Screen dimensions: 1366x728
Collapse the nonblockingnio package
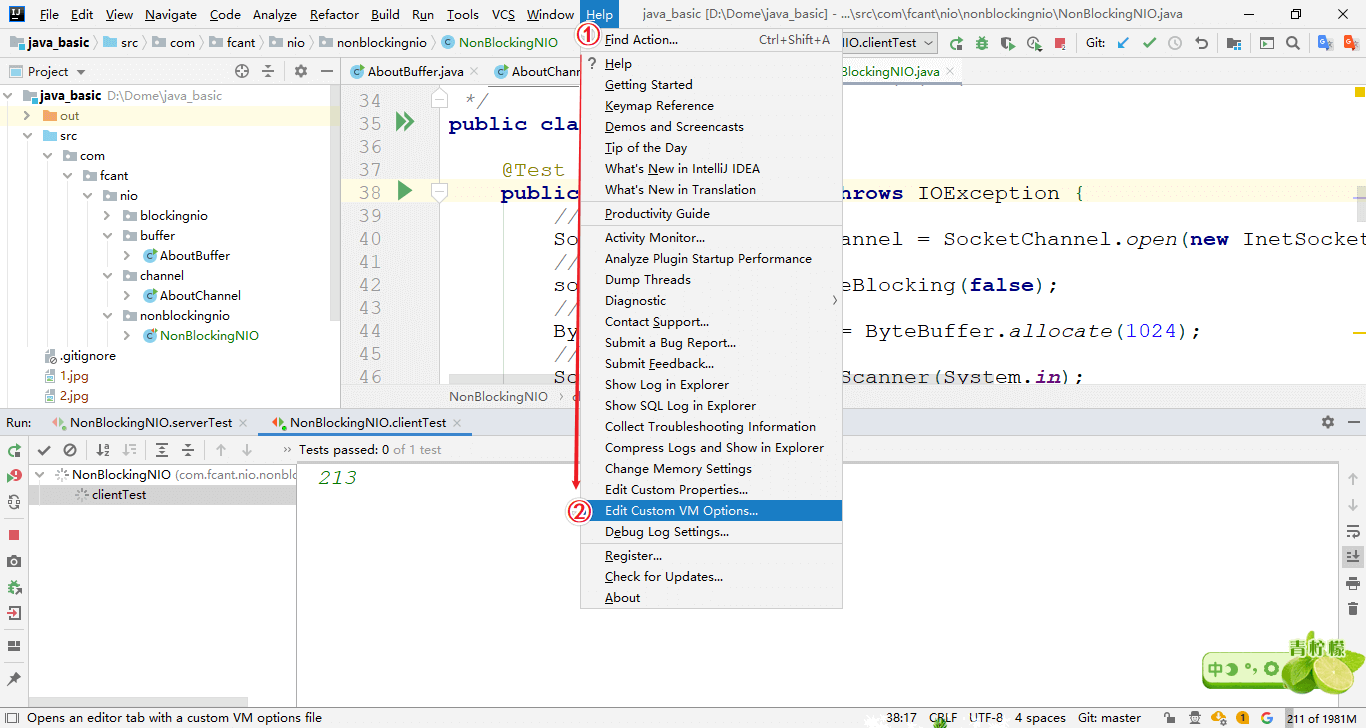(x=107, y=316)
